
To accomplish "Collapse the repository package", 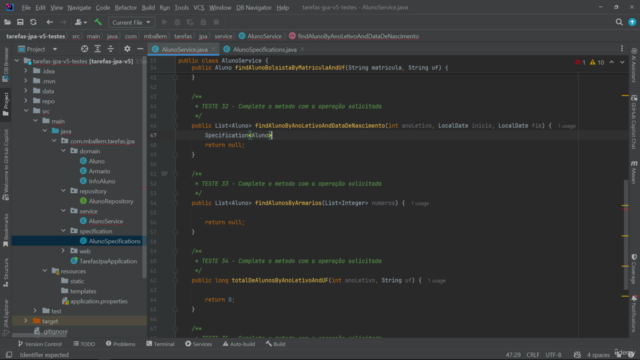I will tap(63, 191).
